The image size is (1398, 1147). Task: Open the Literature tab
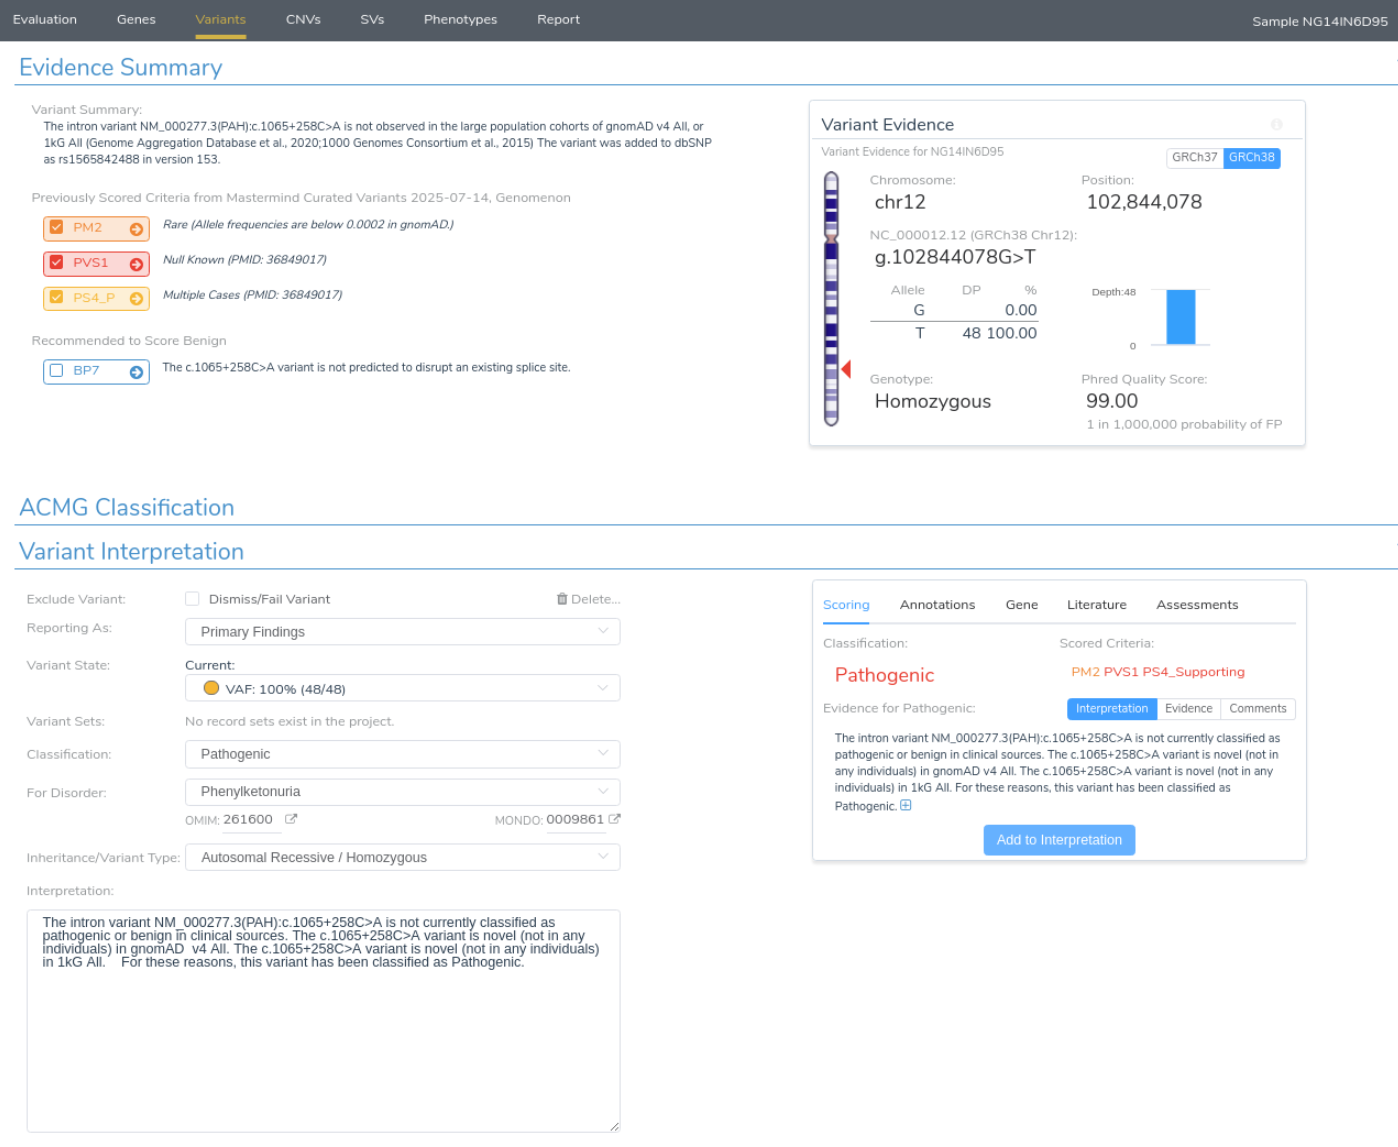(1096, 605)
